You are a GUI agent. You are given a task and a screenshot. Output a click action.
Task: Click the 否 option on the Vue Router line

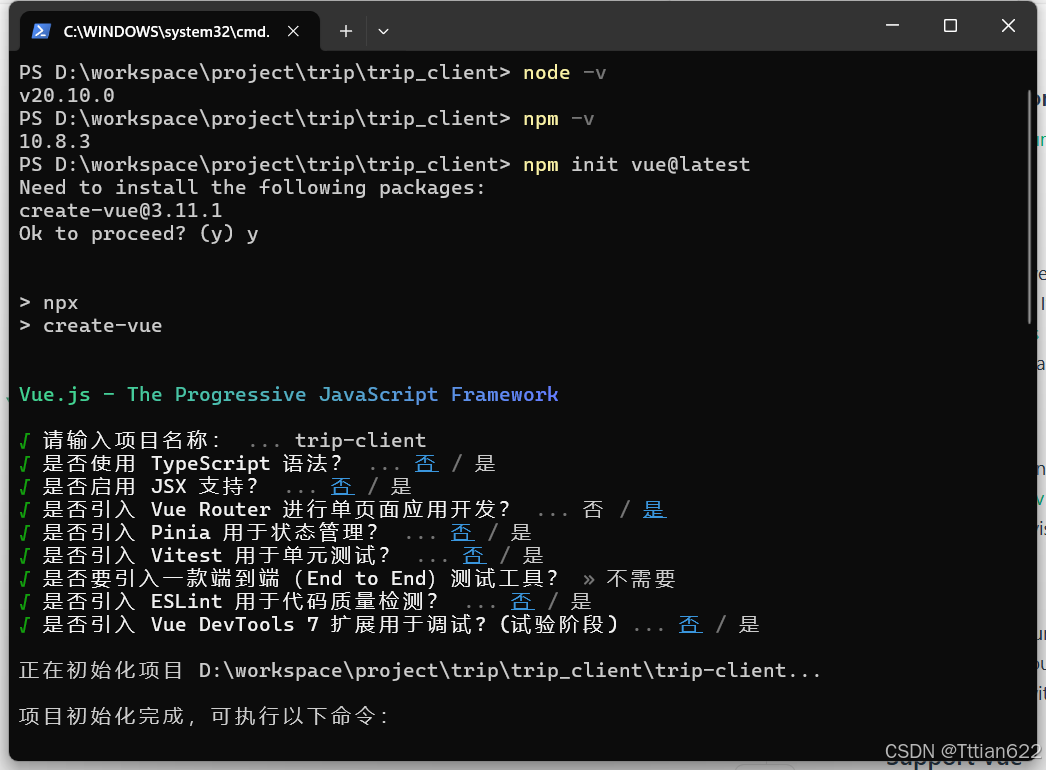pyautogui.click(x=592, y=510)
